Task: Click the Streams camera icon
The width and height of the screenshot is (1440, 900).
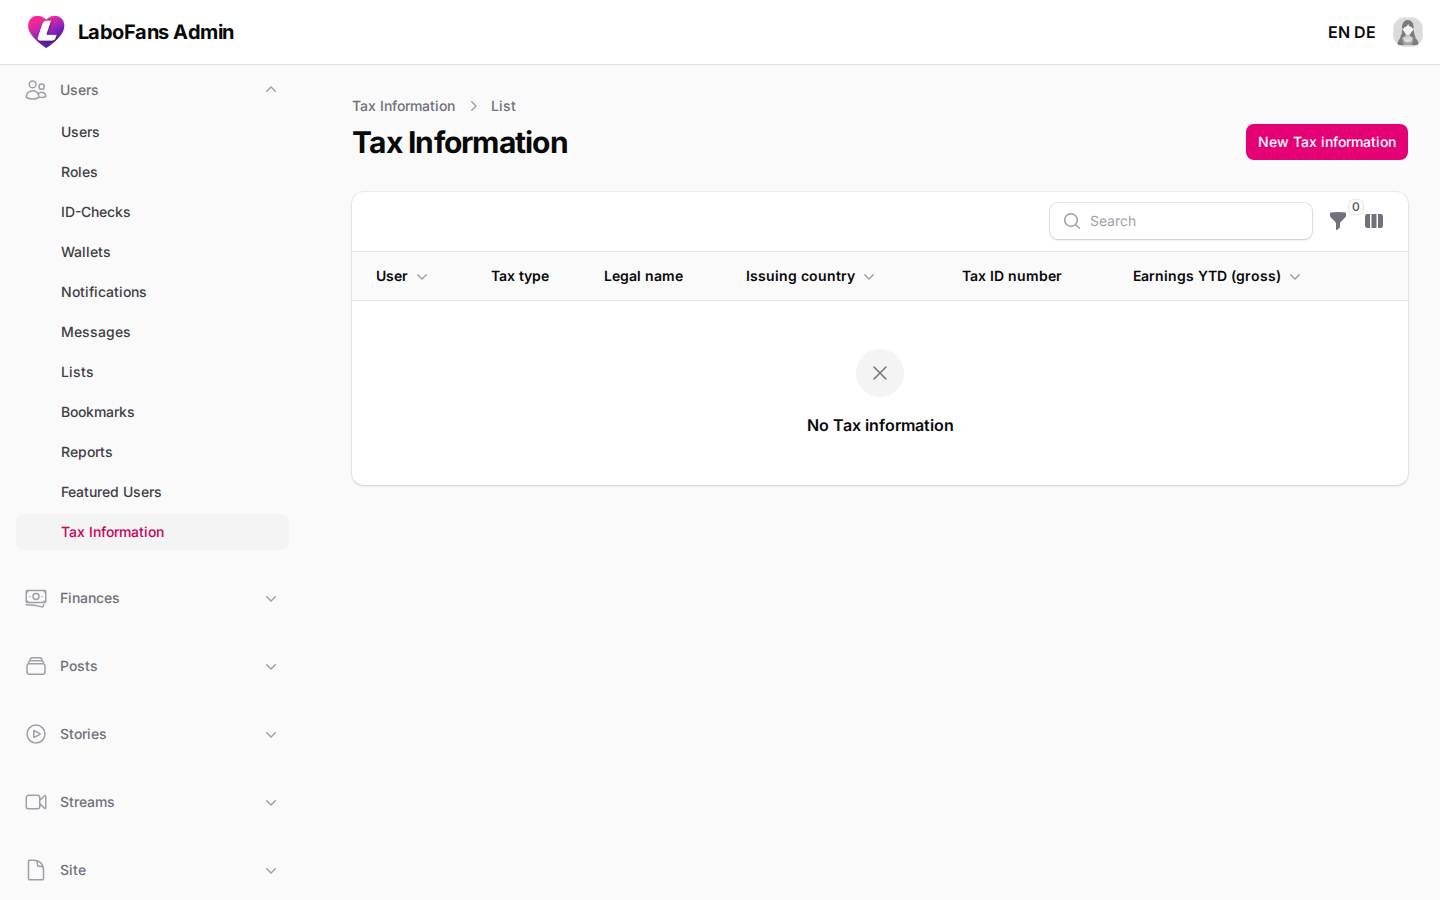Action: pos(36,802)
